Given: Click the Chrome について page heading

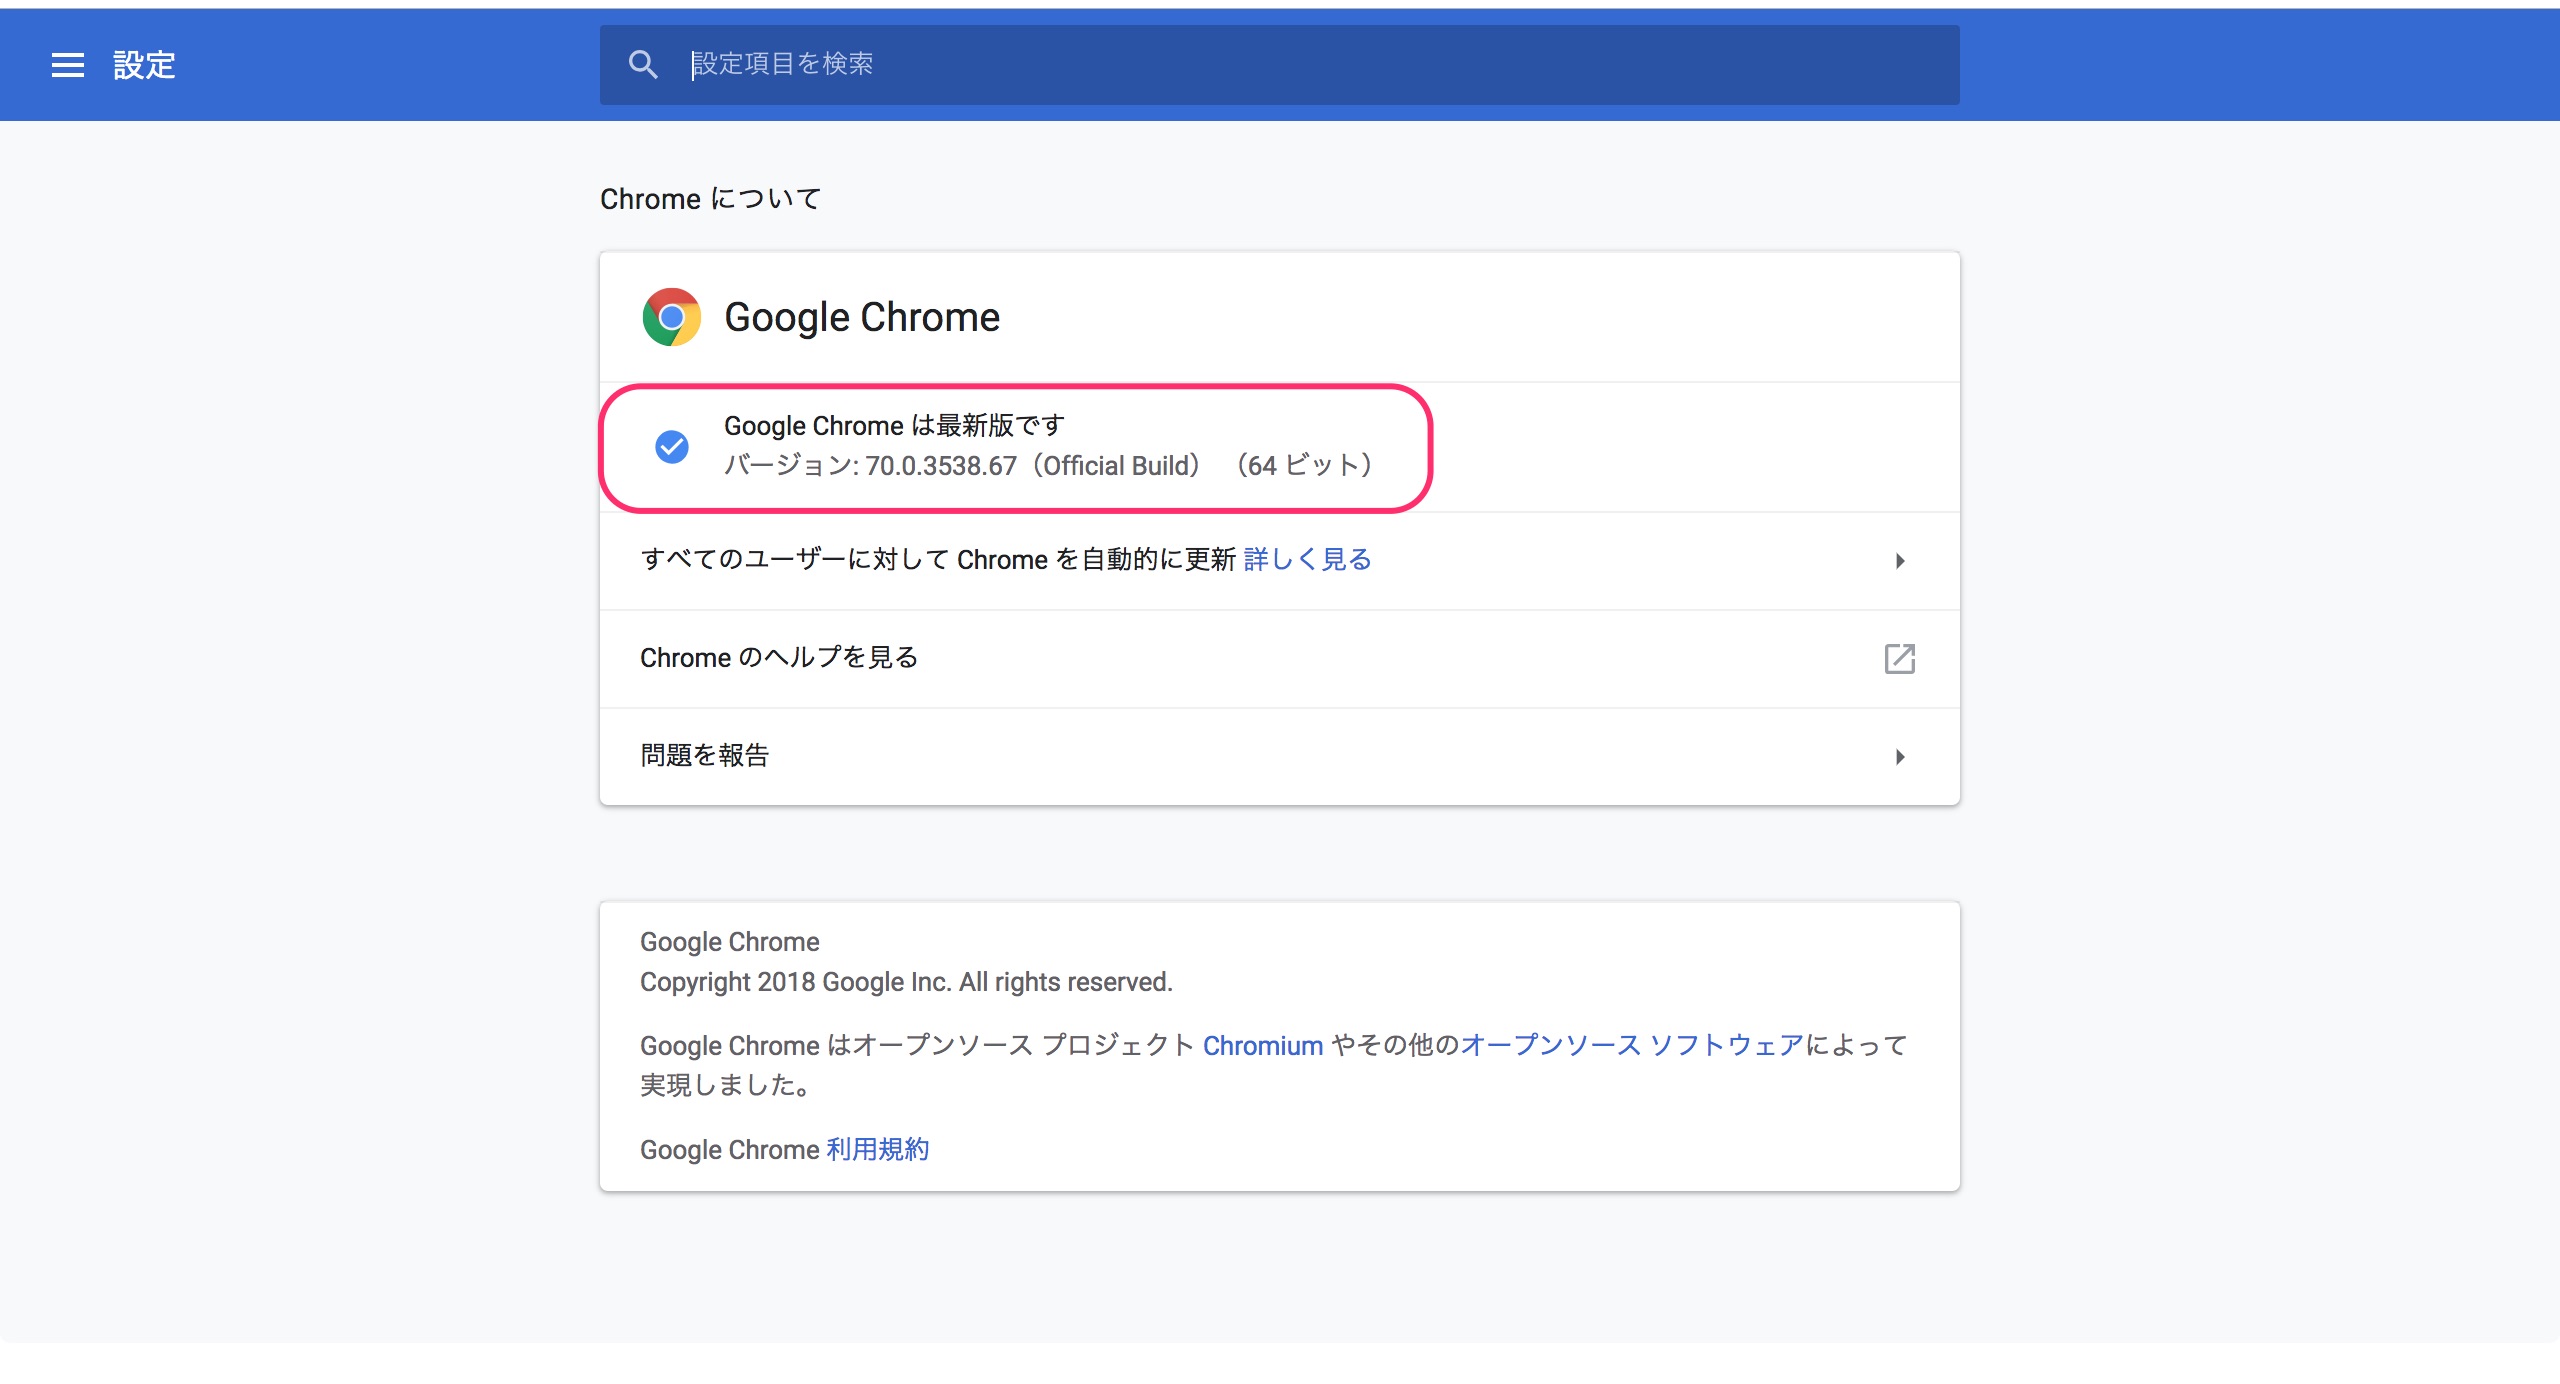Looking at the screenshot, I should [710, 199].
